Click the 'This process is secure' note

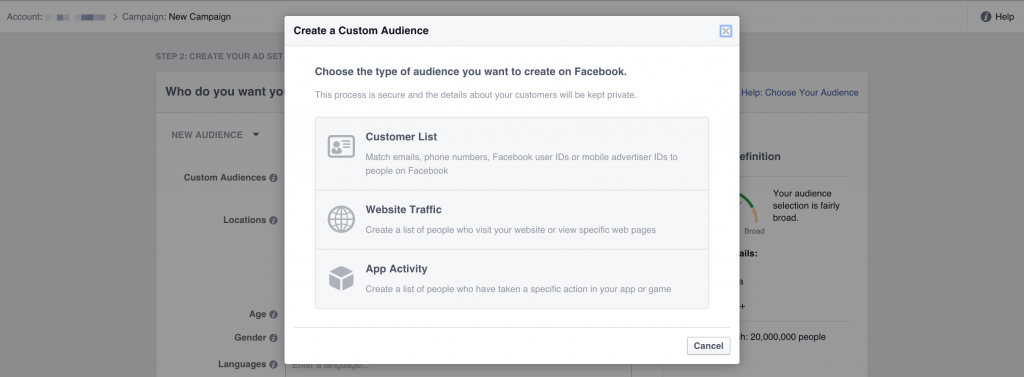tap(475, 95)
